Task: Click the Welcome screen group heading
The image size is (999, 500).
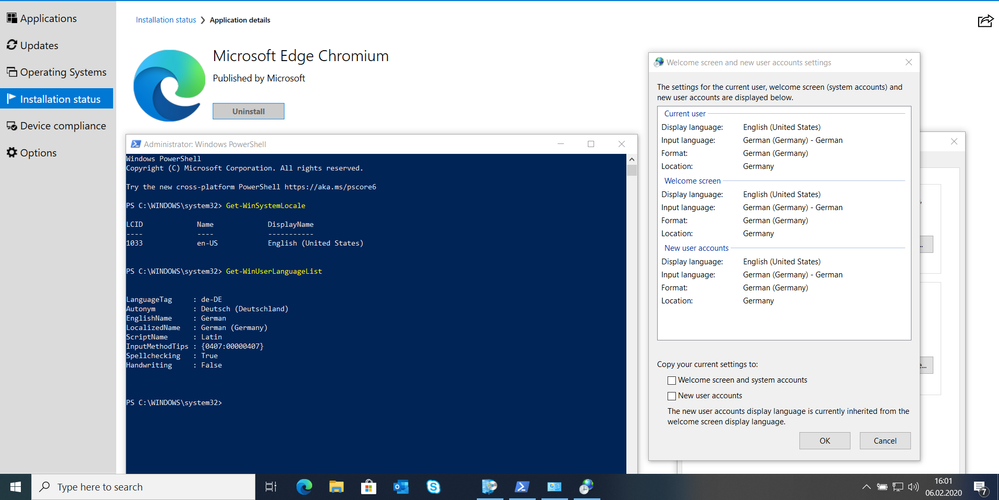Action: pyautogui.click(x=693, y=181)
